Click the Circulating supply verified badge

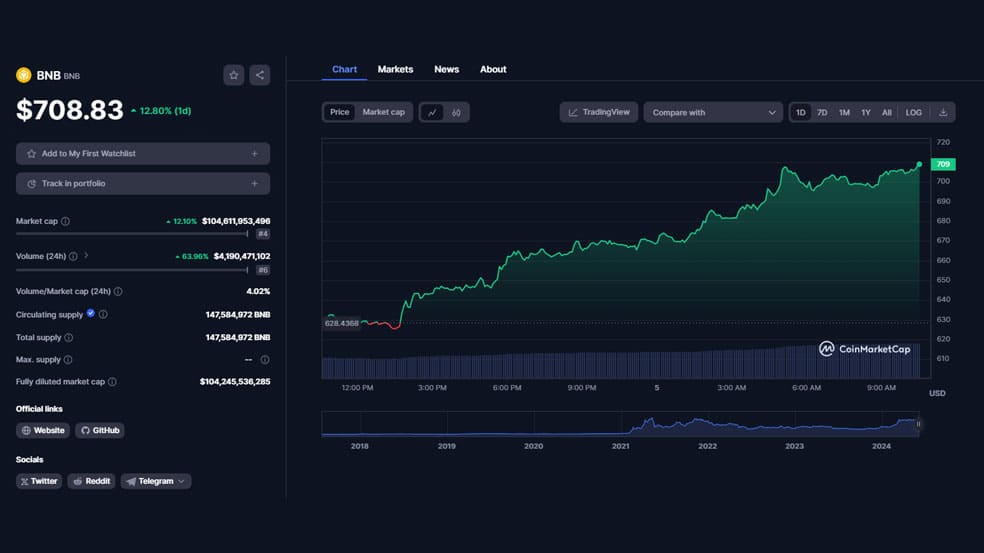[x=91, y=313]
